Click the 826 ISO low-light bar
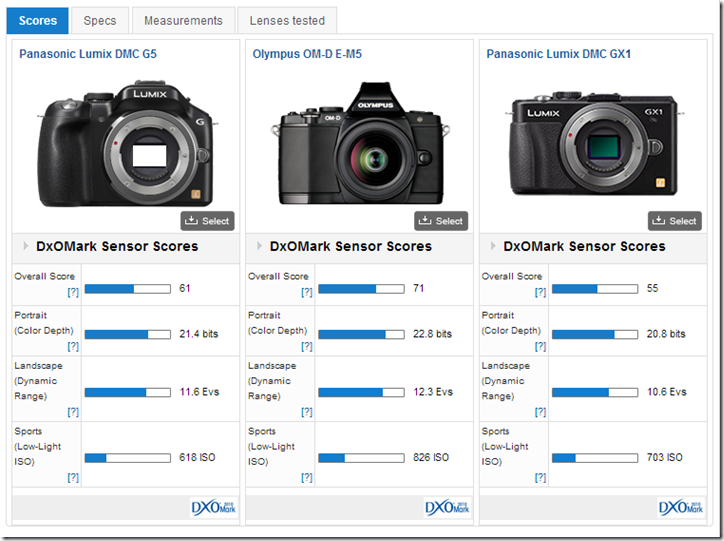 coord(362,458)
